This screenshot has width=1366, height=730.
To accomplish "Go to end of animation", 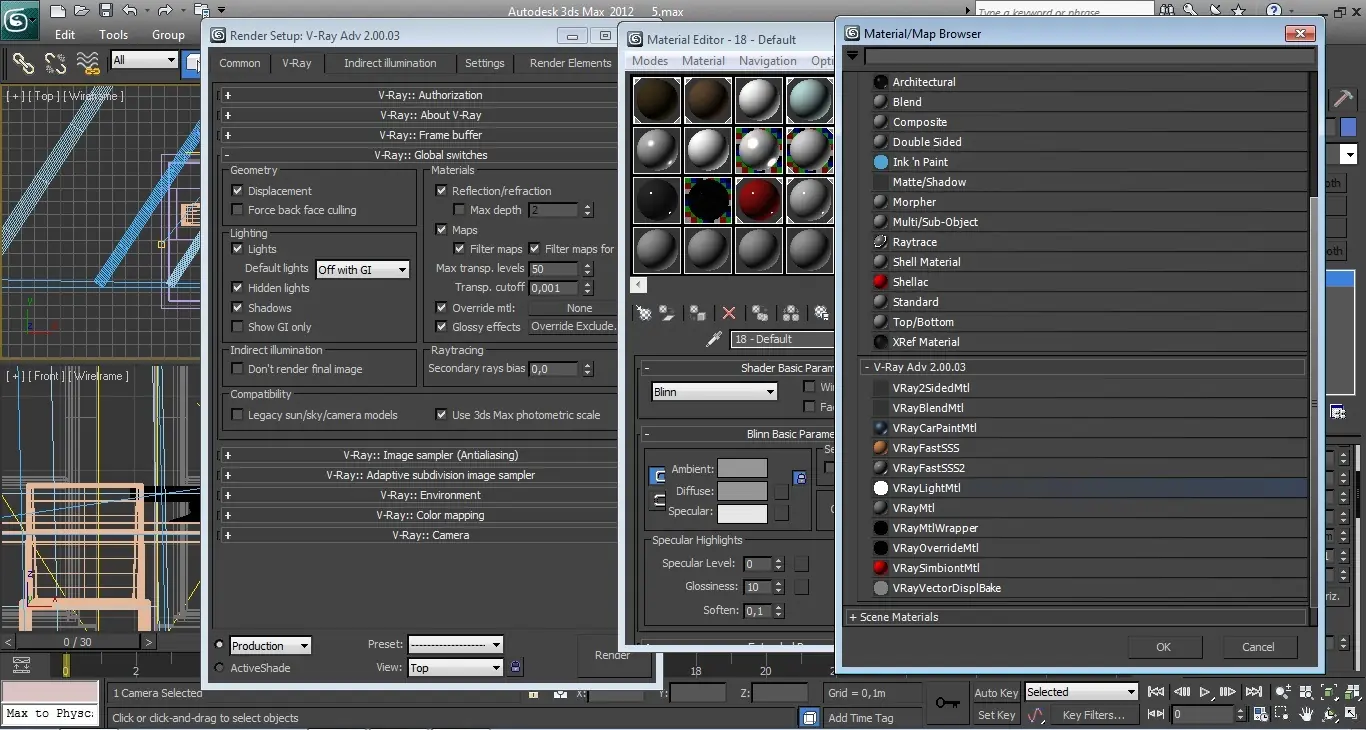I will pyautogui.click(x=1256, y=691).
